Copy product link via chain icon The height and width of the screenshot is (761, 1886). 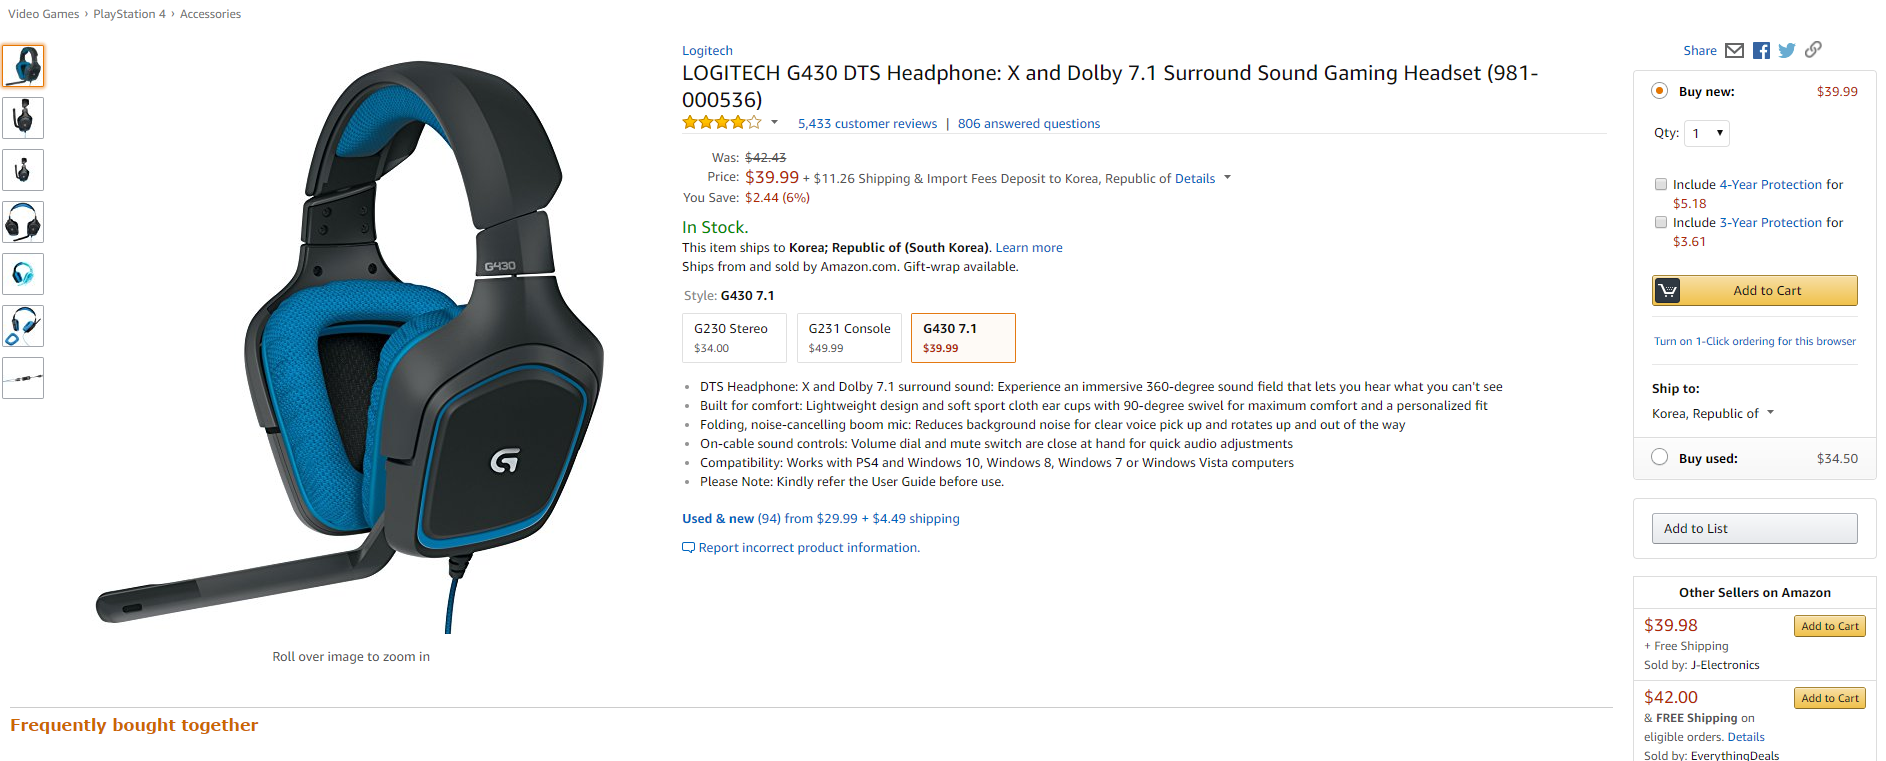pos(1813,49)
